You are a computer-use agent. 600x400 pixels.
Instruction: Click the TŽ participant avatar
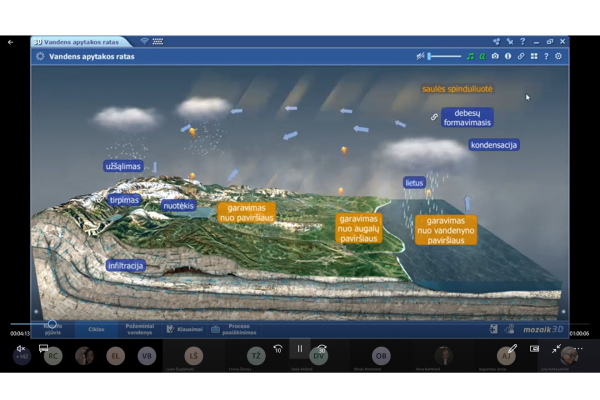[x=256, y=356]
